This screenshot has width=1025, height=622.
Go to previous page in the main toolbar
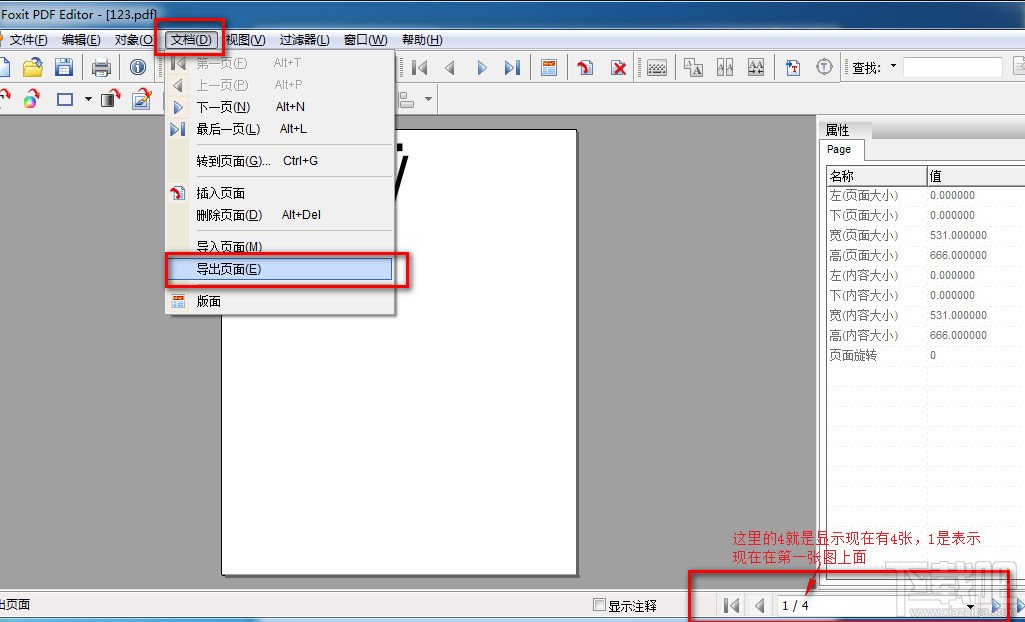point(450,67)
